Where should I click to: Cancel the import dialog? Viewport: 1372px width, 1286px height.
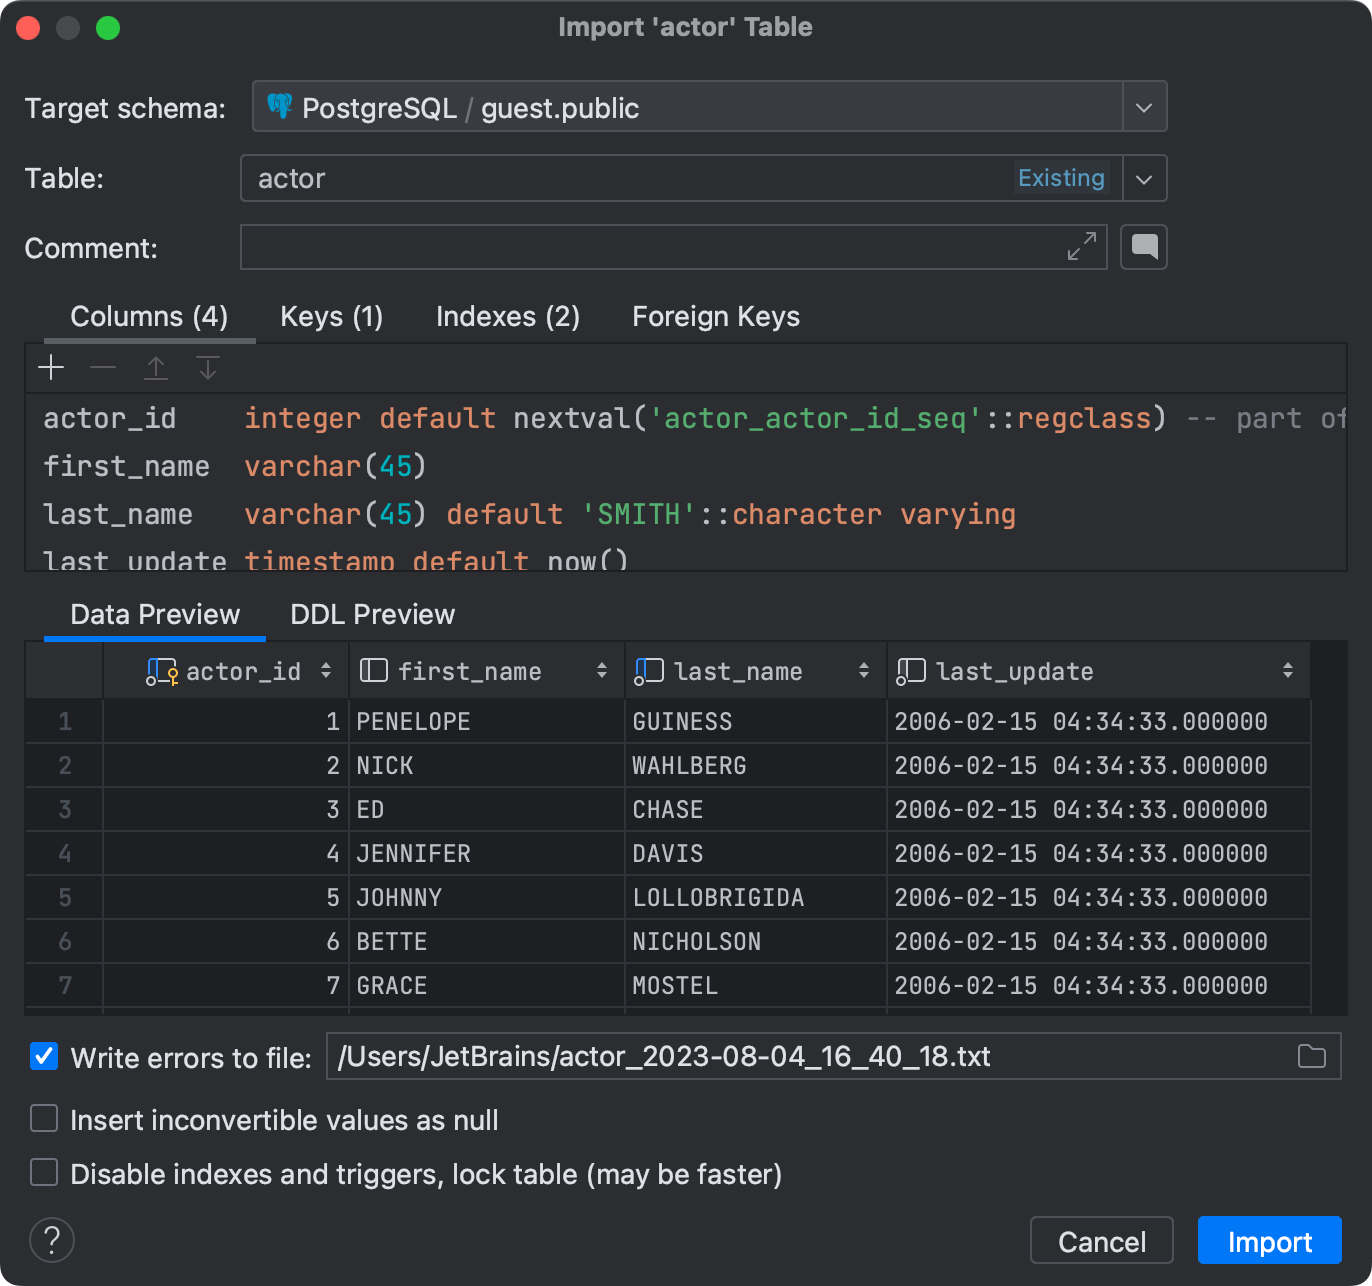[1101, 1240]
